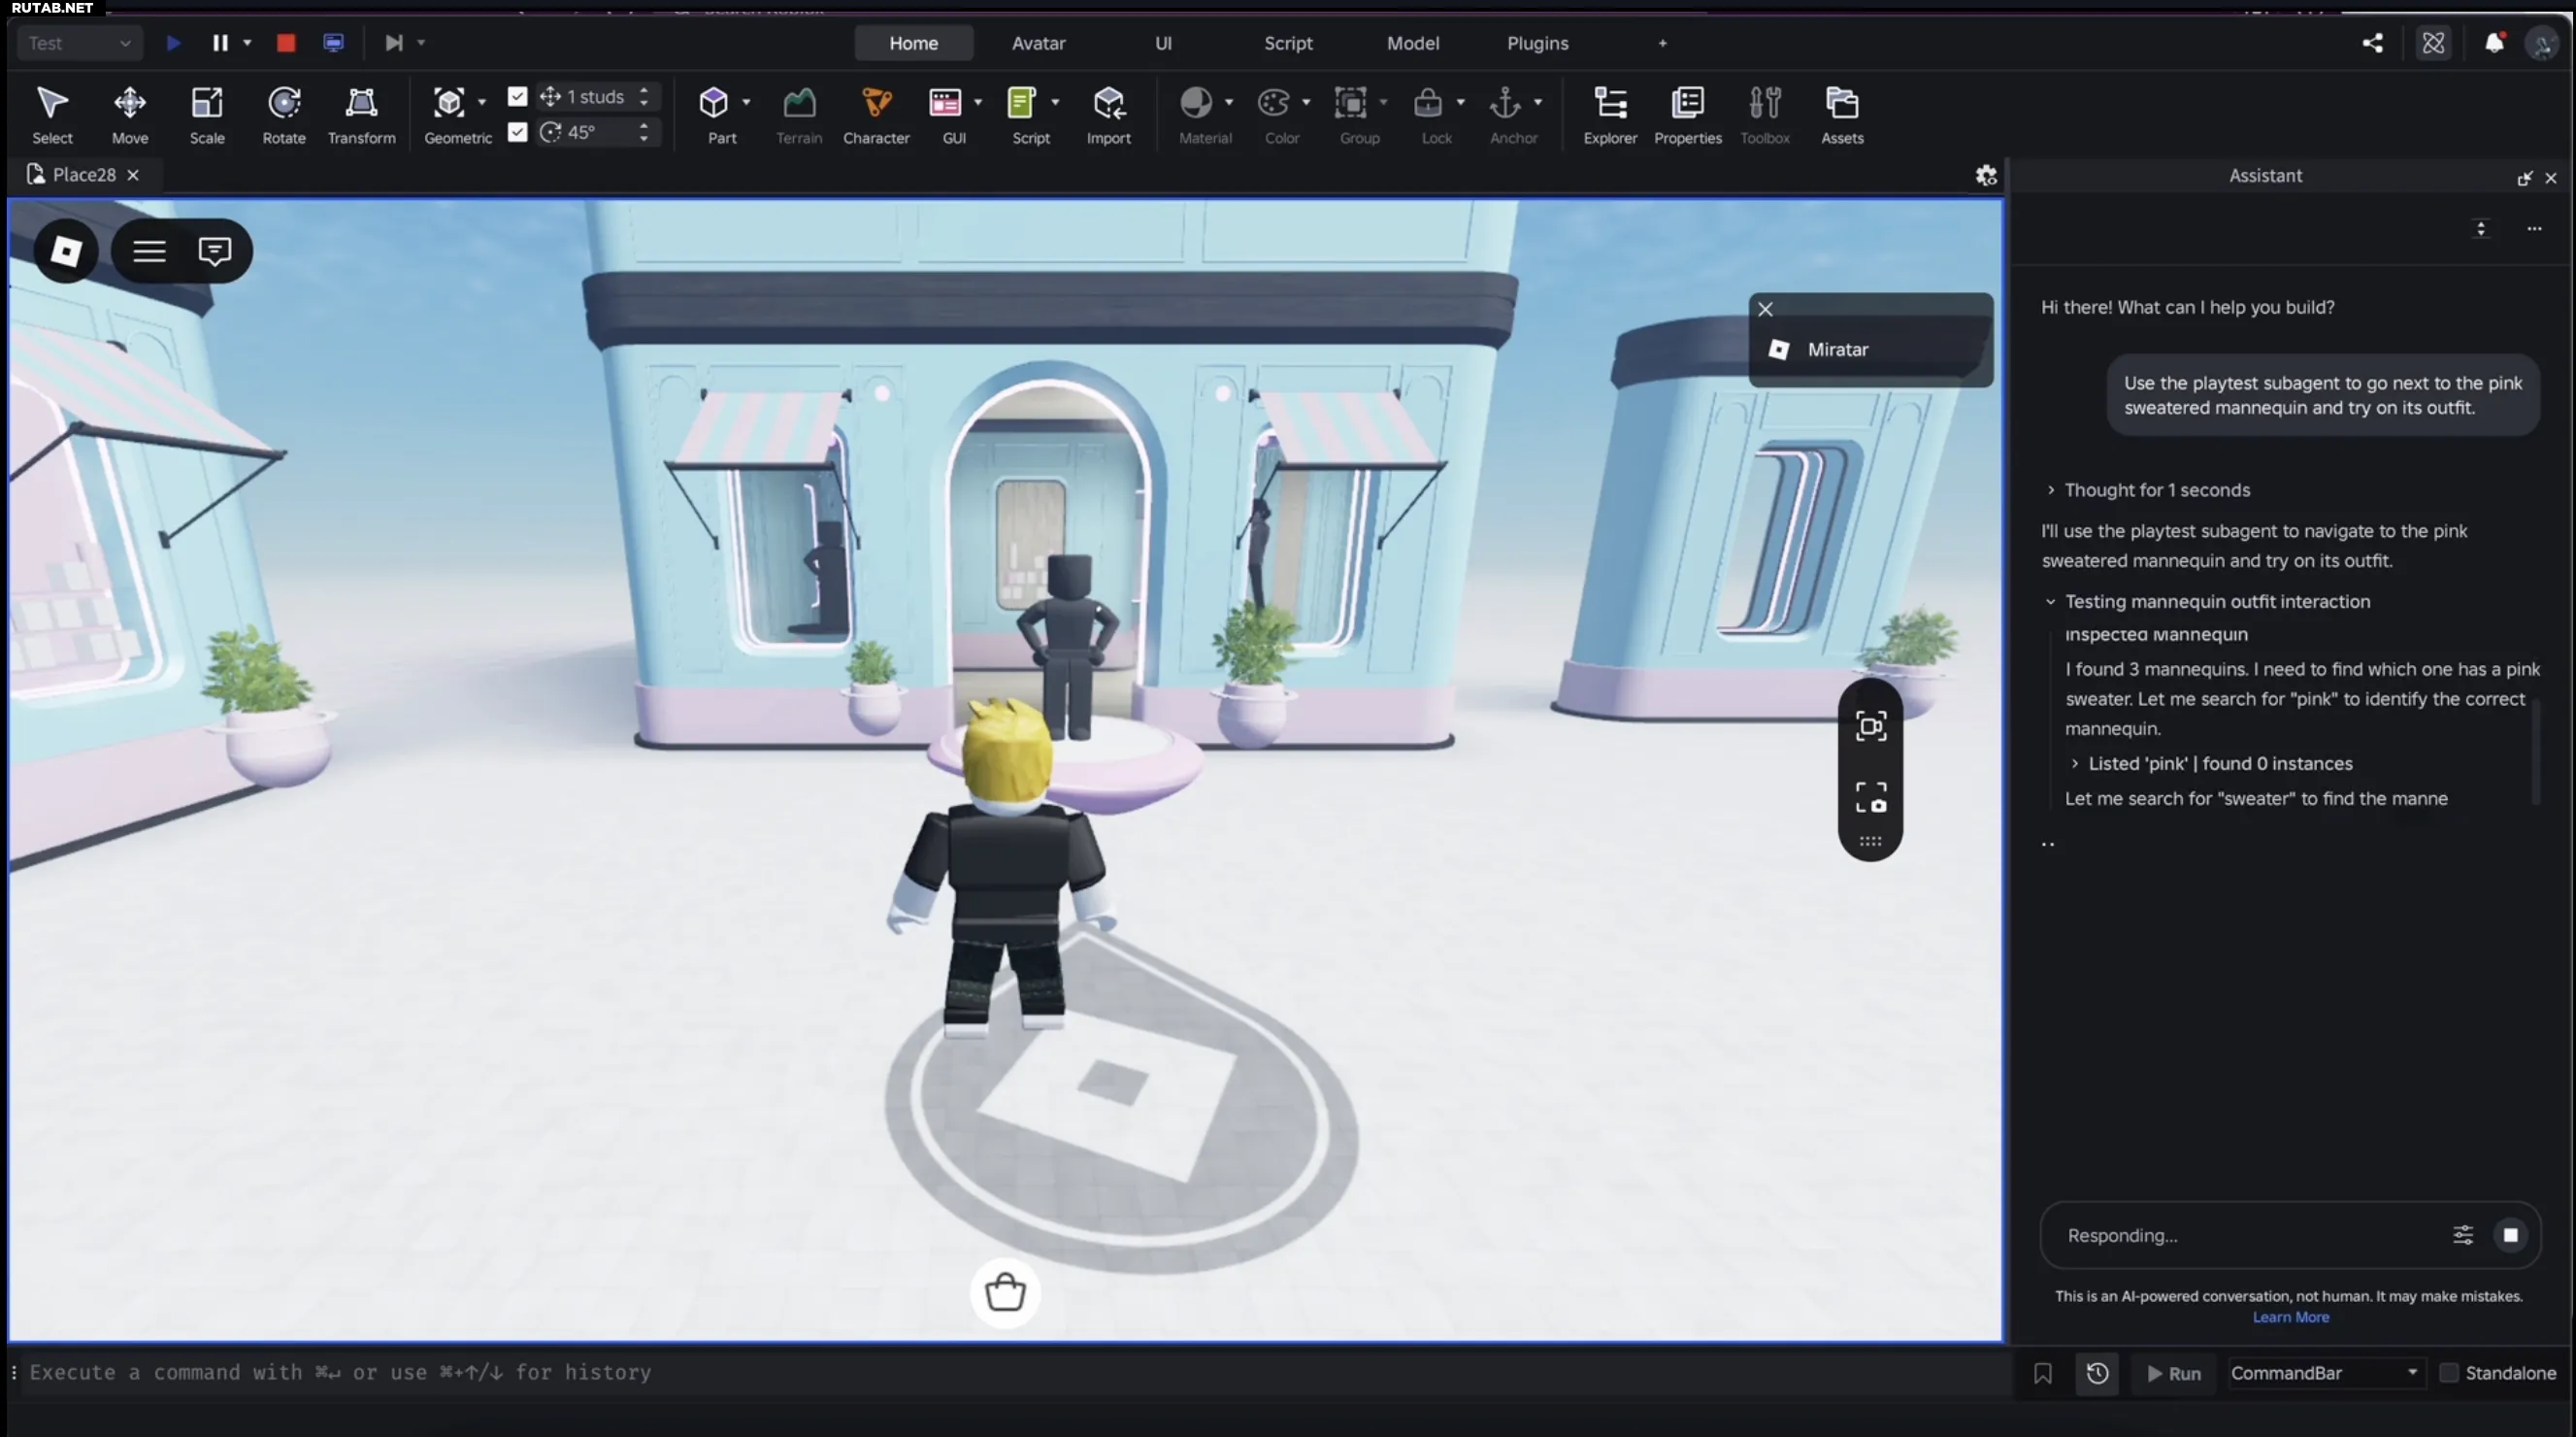
Task: Select the Rotate tool
Action: coord(284,113)
